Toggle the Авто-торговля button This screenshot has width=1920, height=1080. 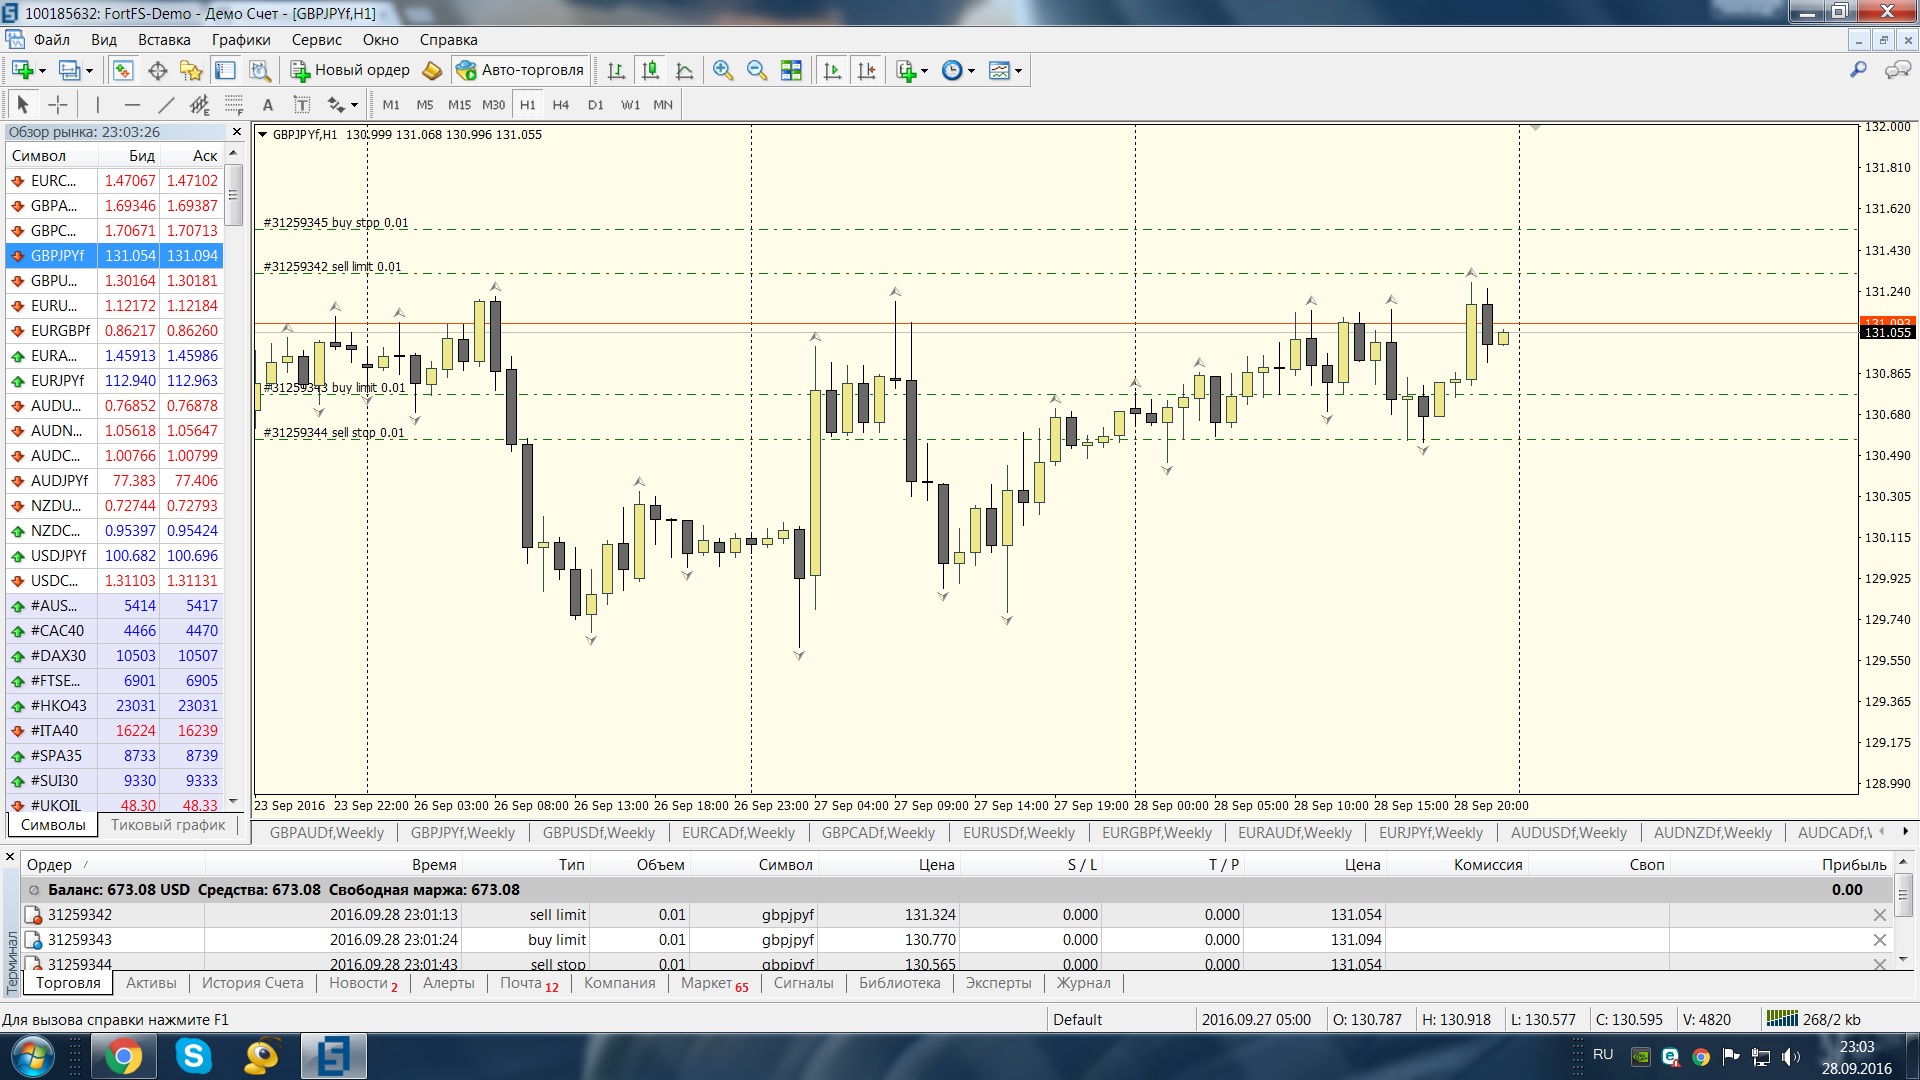click(520, 70)
